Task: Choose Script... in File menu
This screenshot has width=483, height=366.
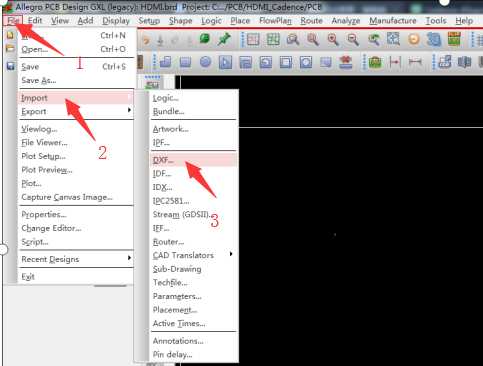Action: point(76,242)
